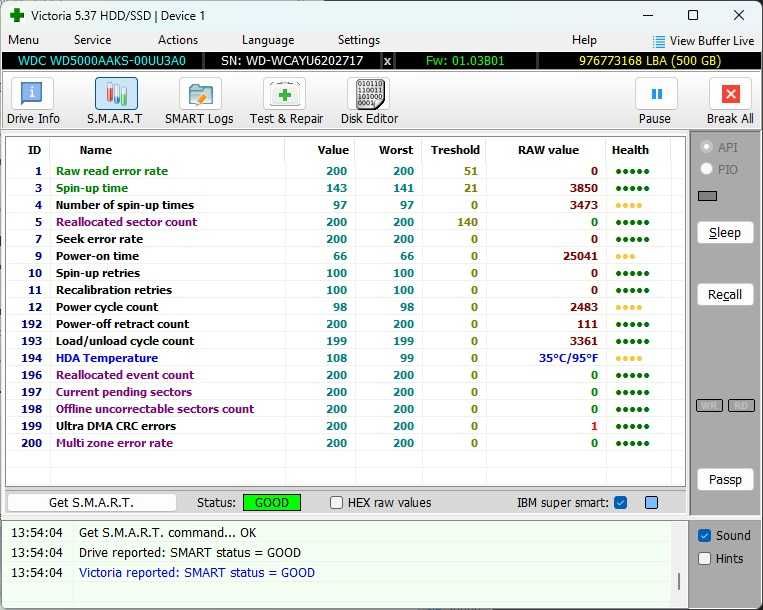Image resolution: width=763 pixels, height=610 pixels.
Task: Click the green GOOD status indicator
Action: click(272, 502)
